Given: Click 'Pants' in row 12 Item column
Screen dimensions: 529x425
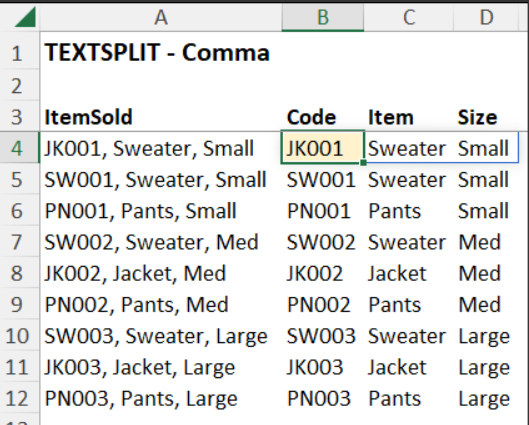Looking at the screenshot, I should click(409, 398).
